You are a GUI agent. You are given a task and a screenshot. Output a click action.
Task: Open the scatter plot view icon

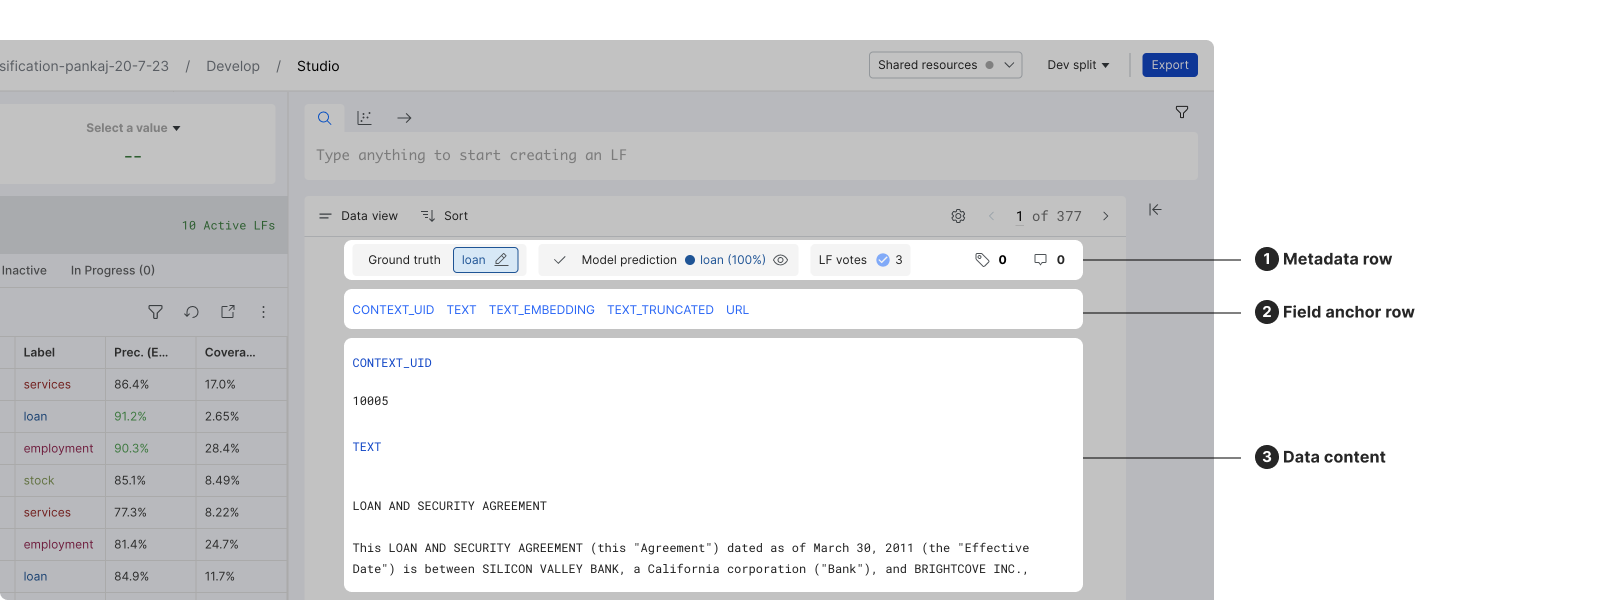(364, 118)
